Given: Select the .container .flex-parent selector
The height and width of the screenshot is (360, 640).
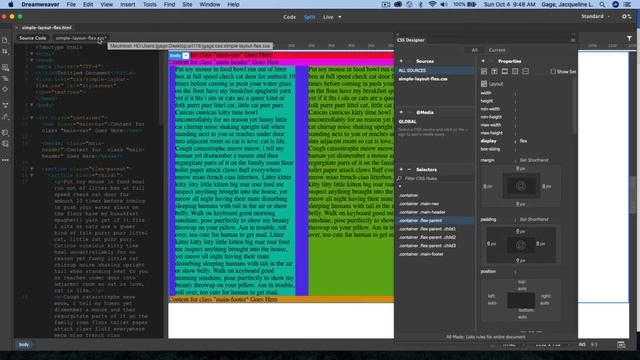Looking at the screenshot, I should (436, 220).
